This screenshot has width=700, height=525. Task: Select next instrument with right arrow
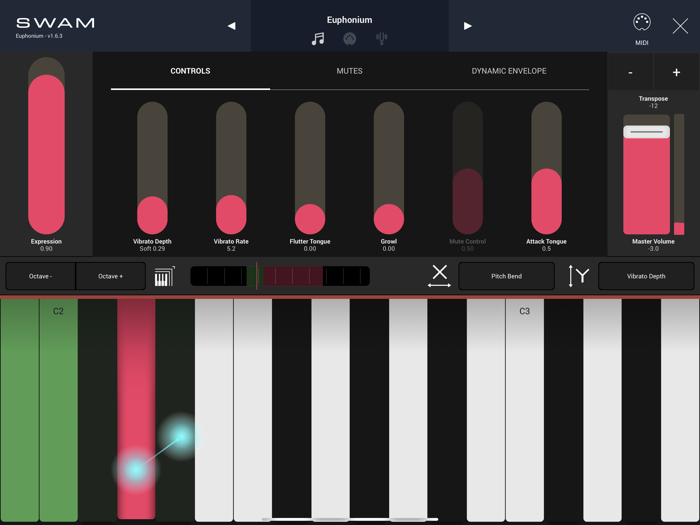[x=467, y=26]
